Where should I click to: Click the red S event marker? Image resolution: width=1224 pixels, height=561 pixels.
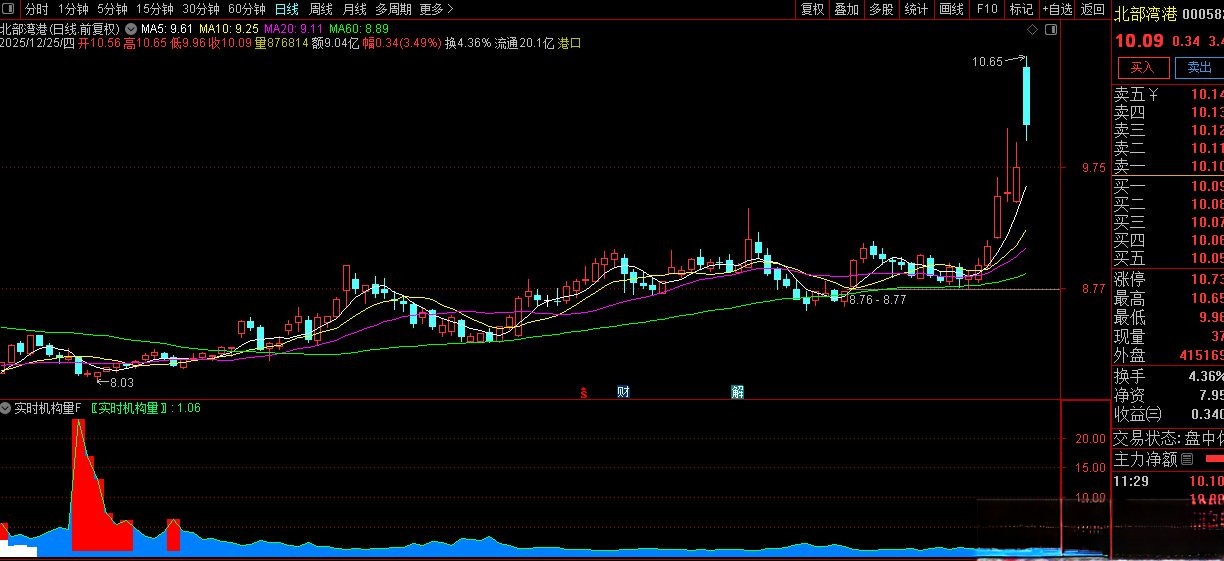[583, 391]
